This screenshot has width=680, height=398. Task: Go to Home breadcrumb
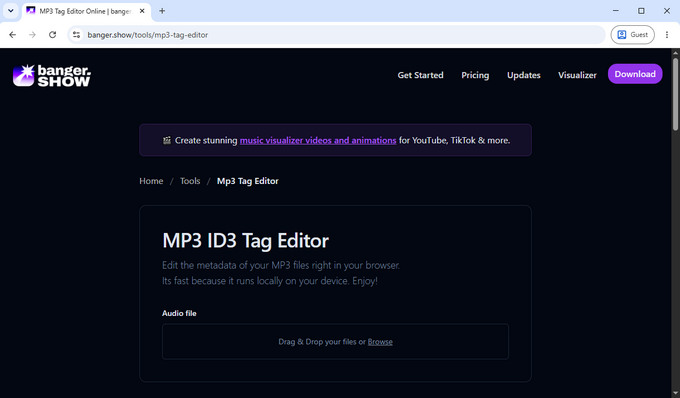pyautogui.click(x=151, y=181)
